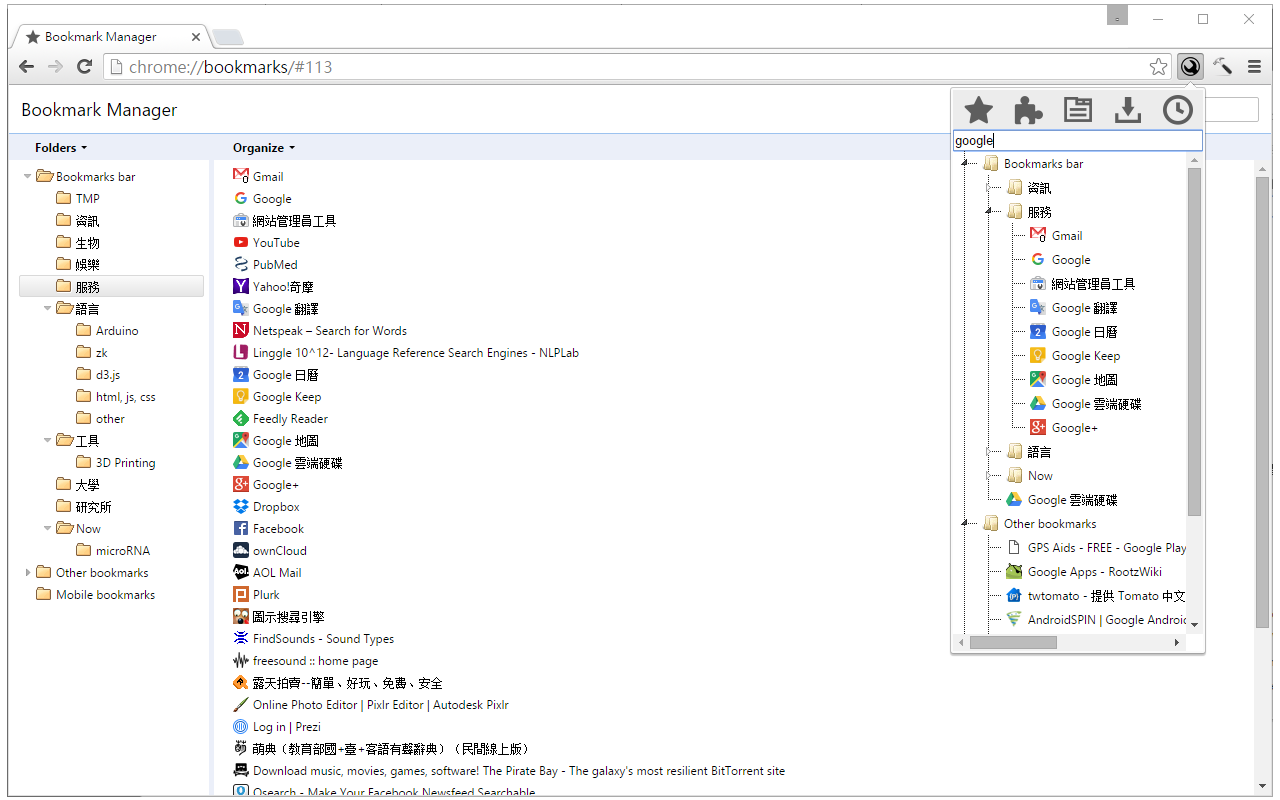
Task: Open the Organize dropdown menu
Action: tap(264, 148)
